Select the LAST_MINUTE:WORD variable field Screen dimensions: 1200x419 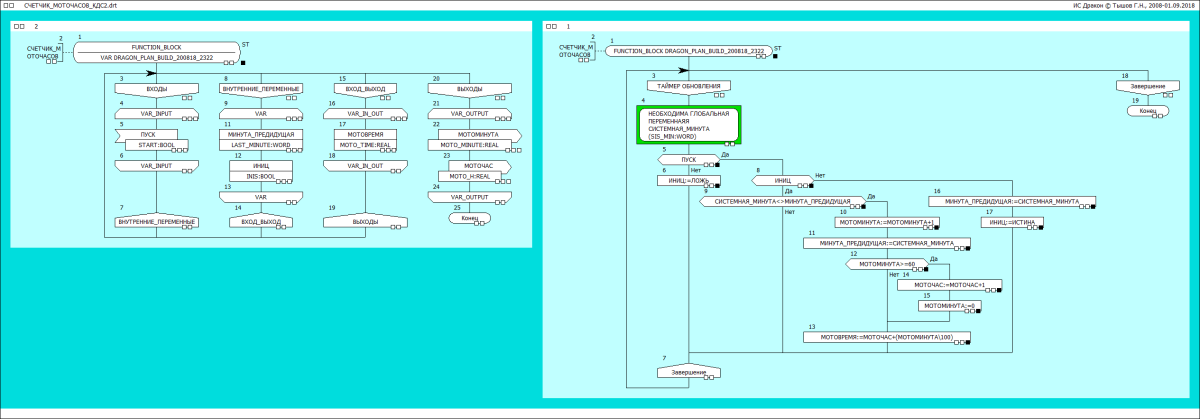260,145
